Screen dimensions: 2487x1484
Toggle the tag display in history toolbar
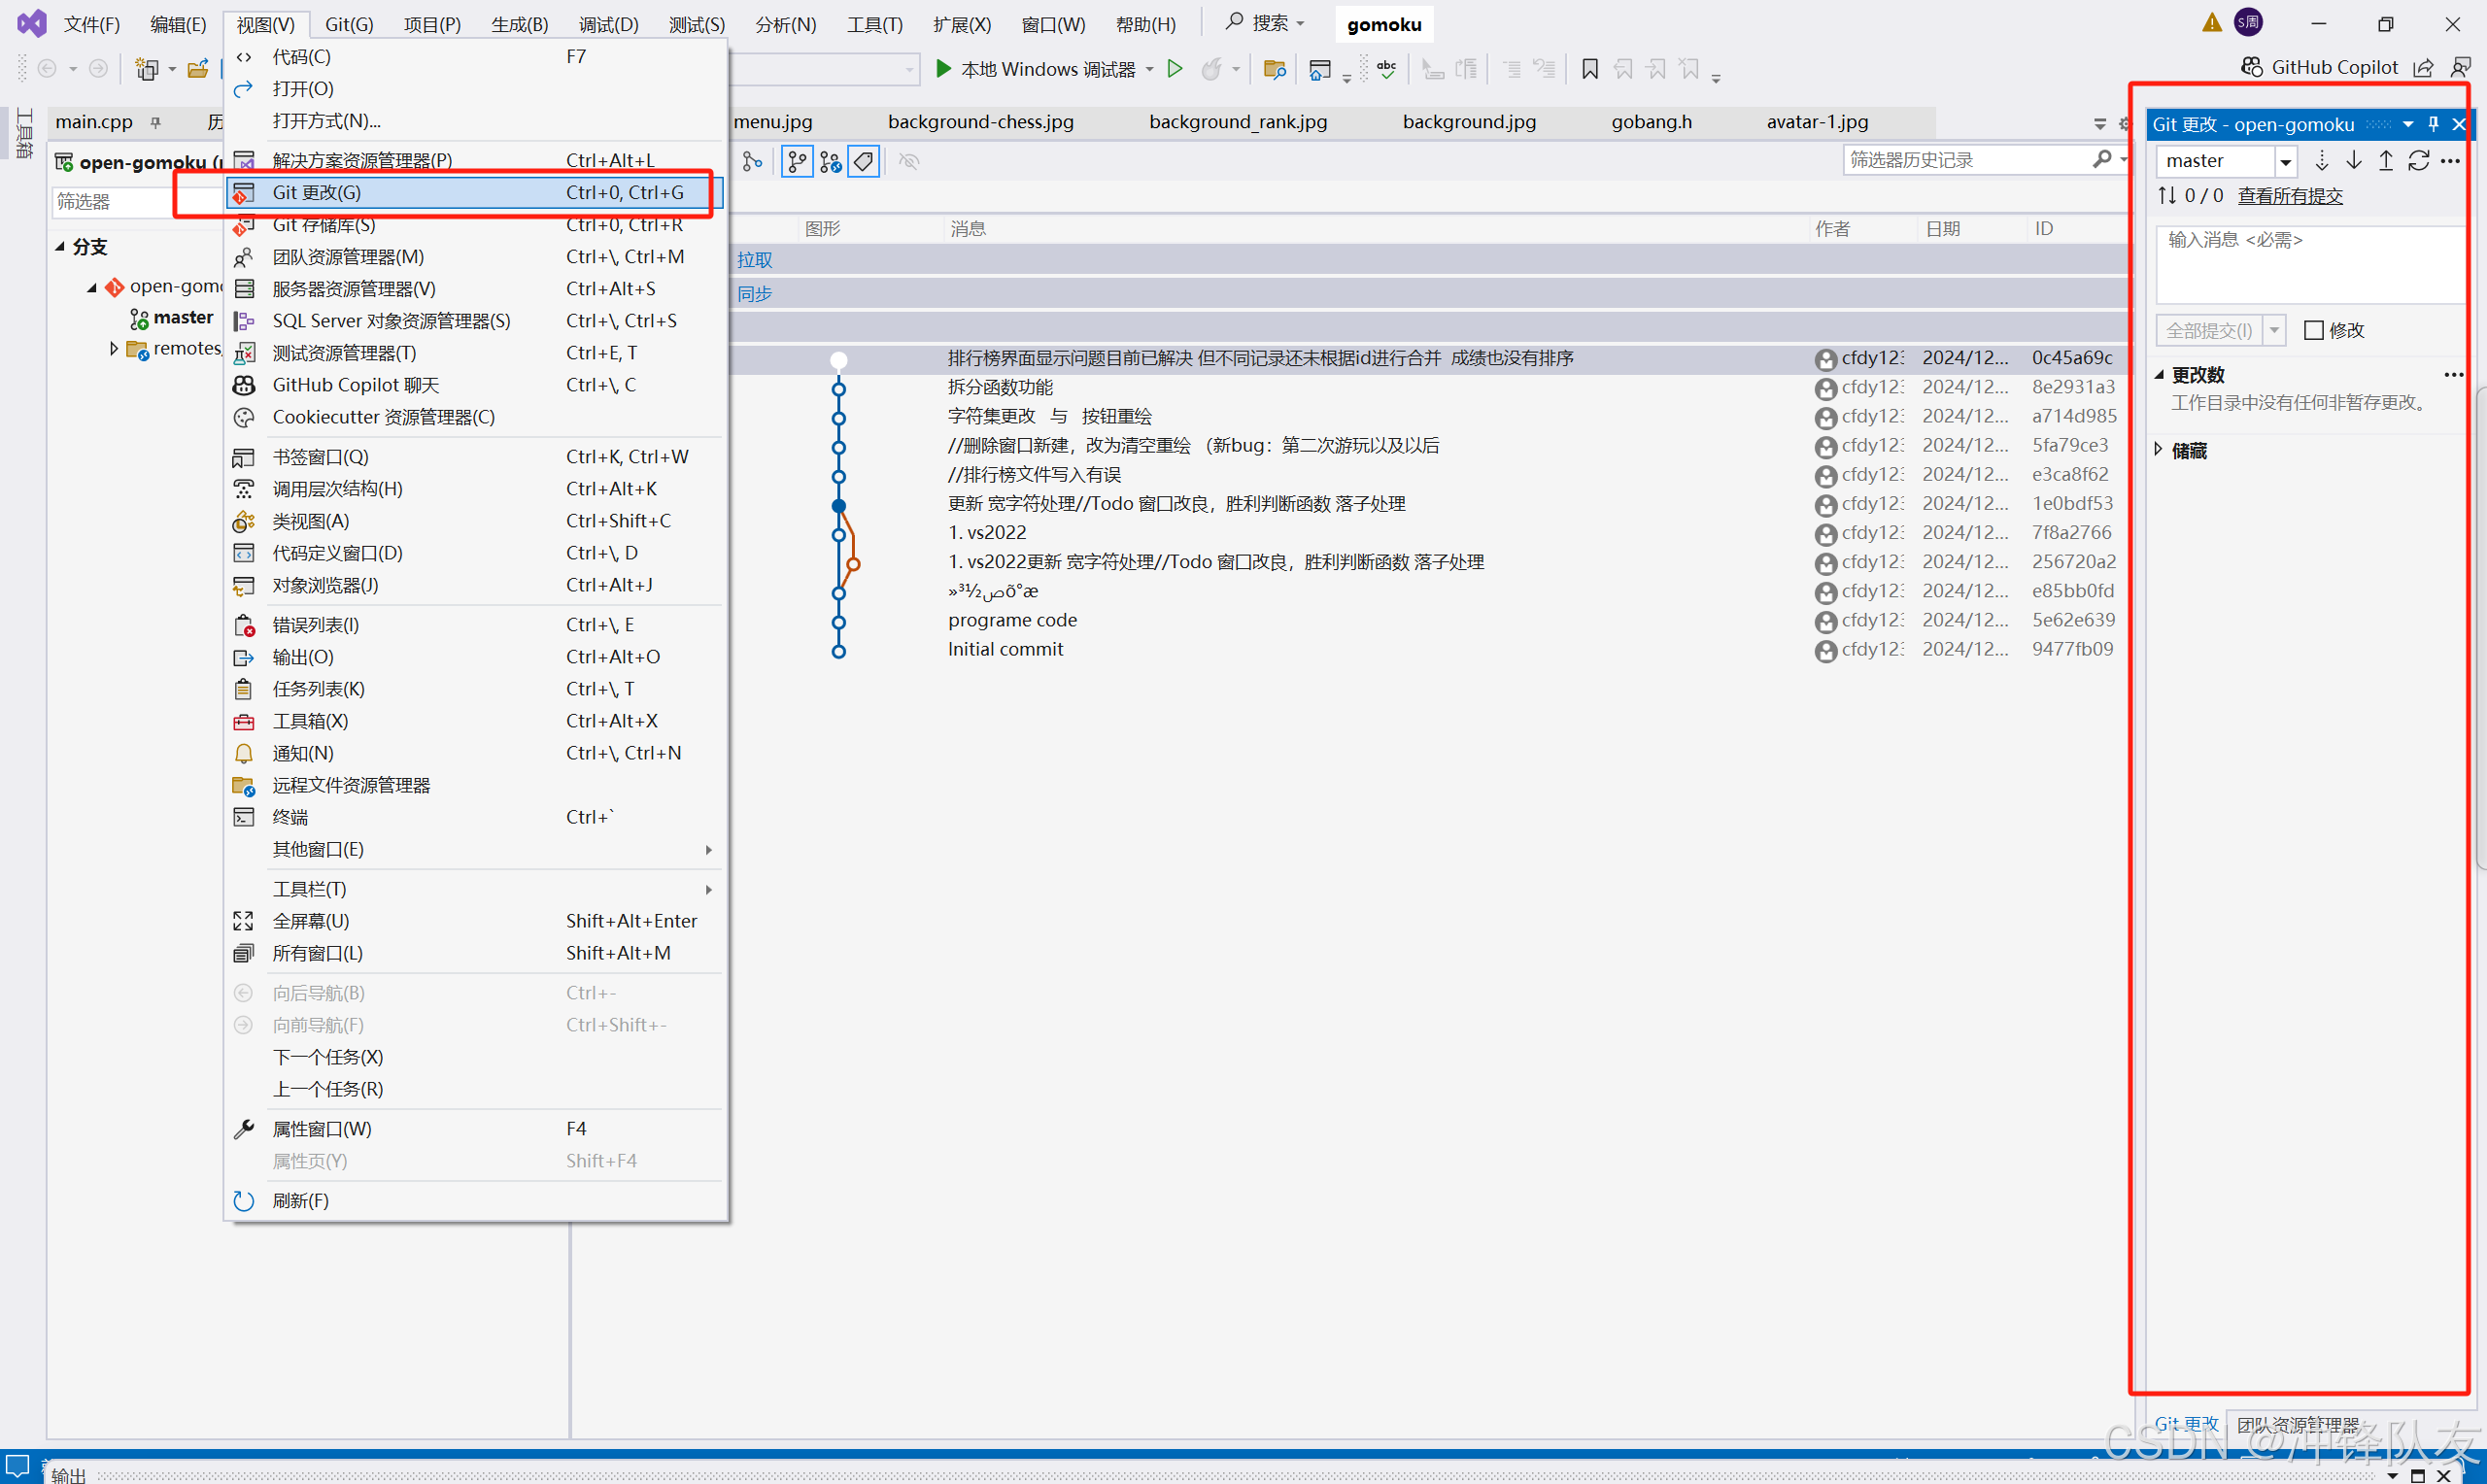click(863, 161)
